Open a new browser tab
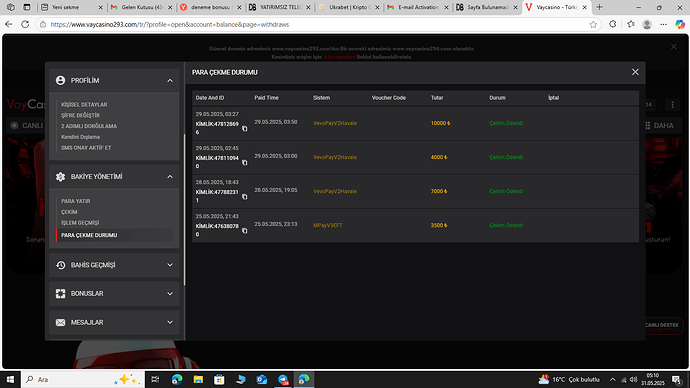Screen dimensions: 690x388 tap(599, 7)
